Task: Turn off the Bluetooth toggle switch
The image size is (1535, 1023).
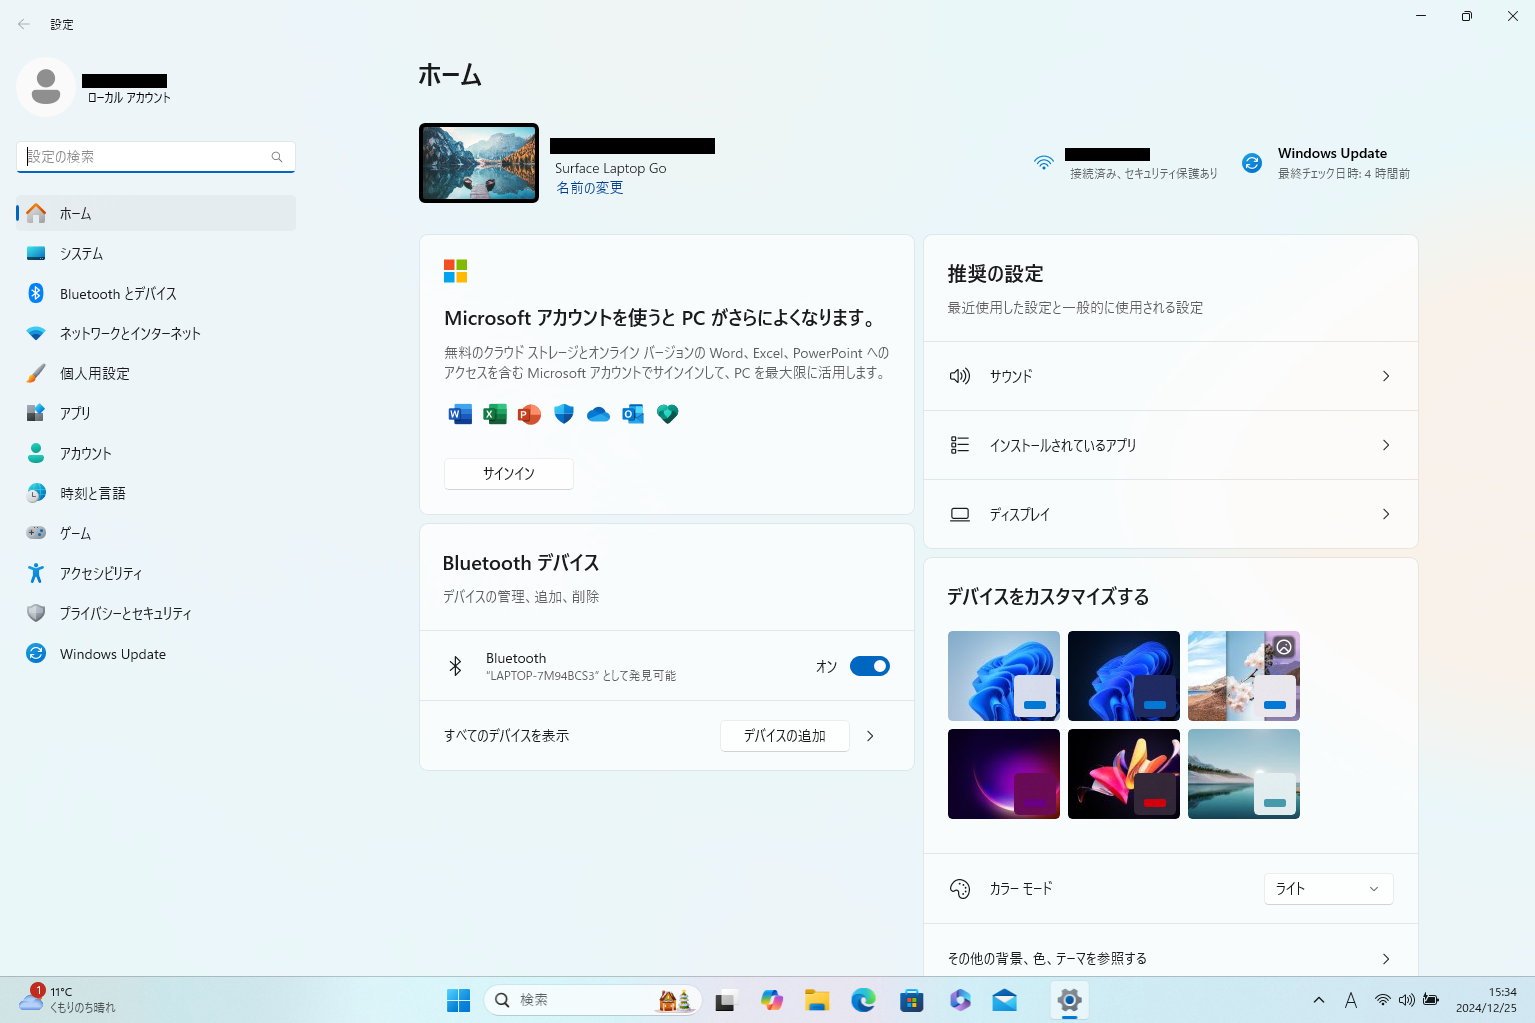Action: (x=869, y=666)
